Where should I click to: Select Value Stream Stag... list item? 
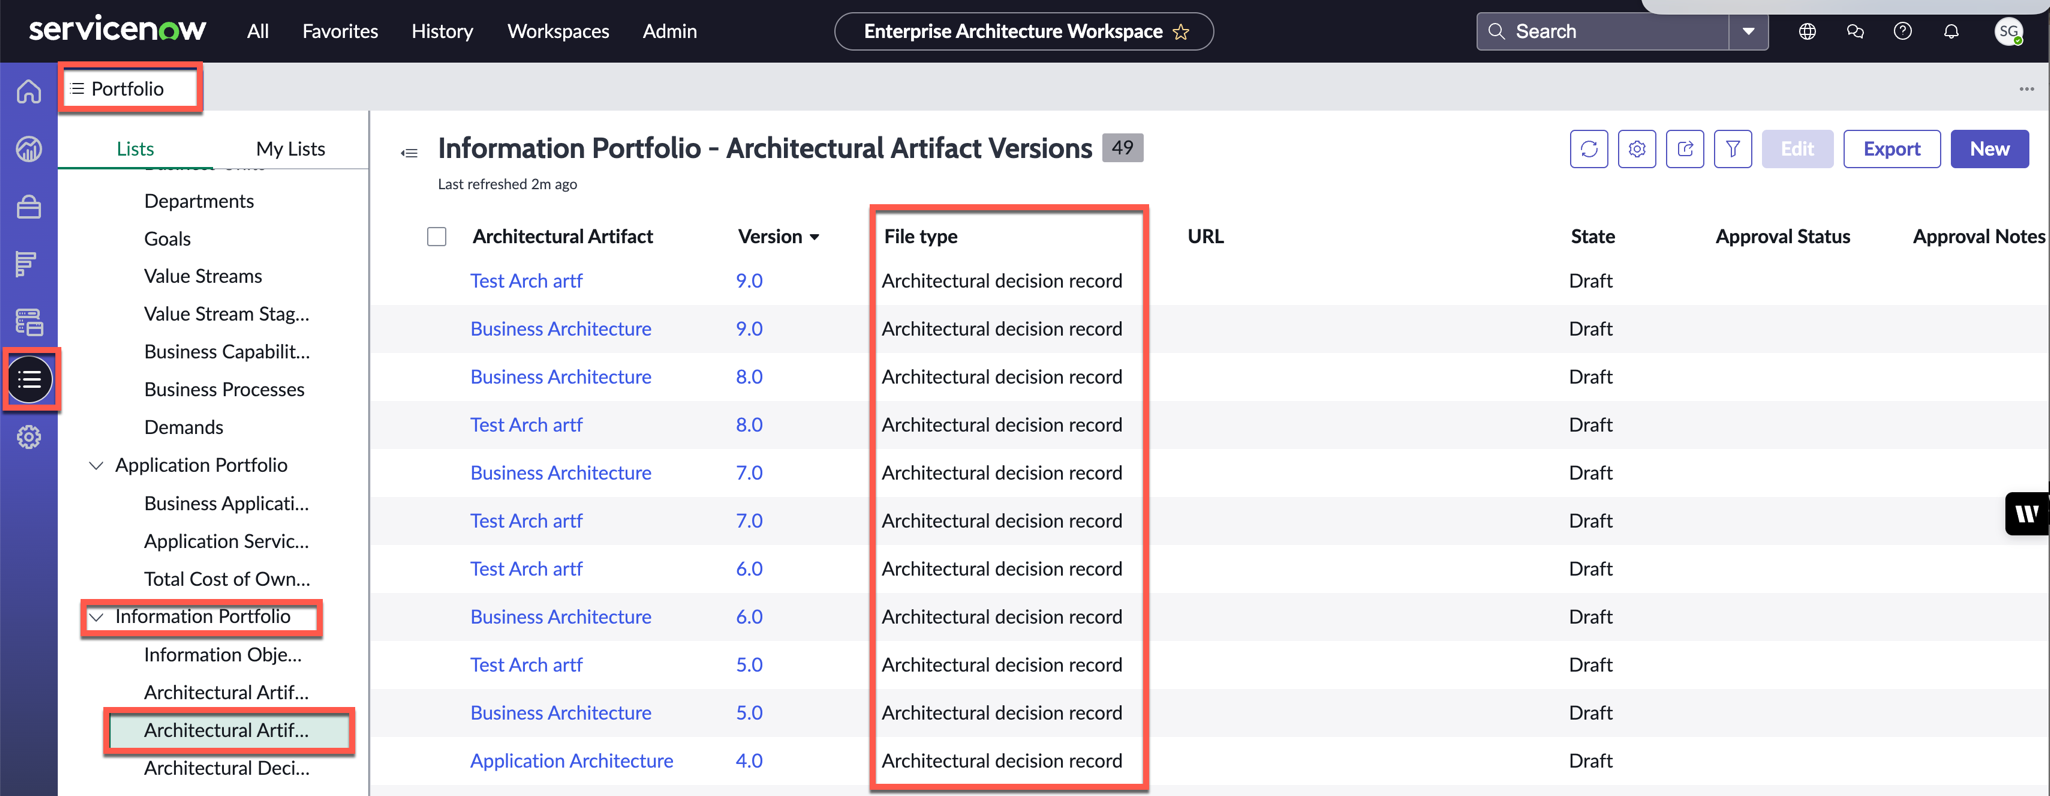pyautogui.click(x=226, y=314)
